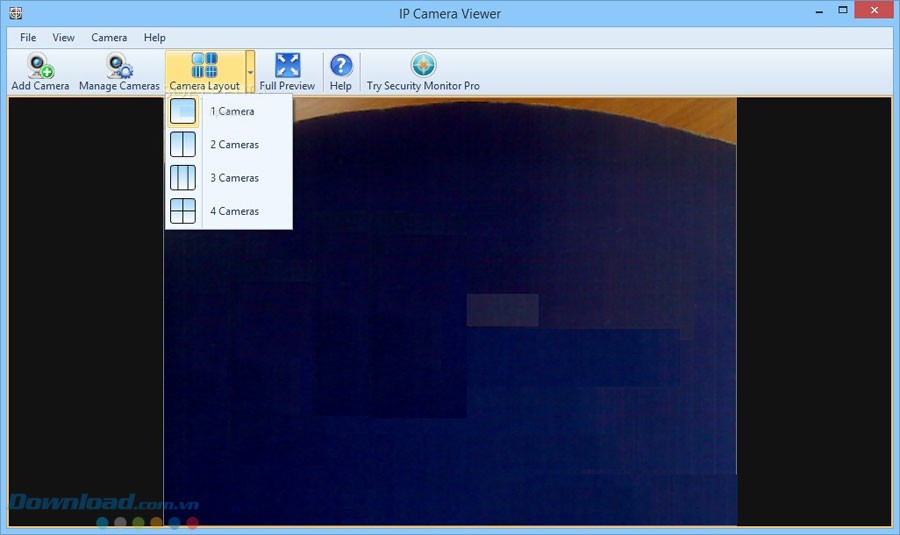
Task: Open the File menu
Action: pos(28,38)
